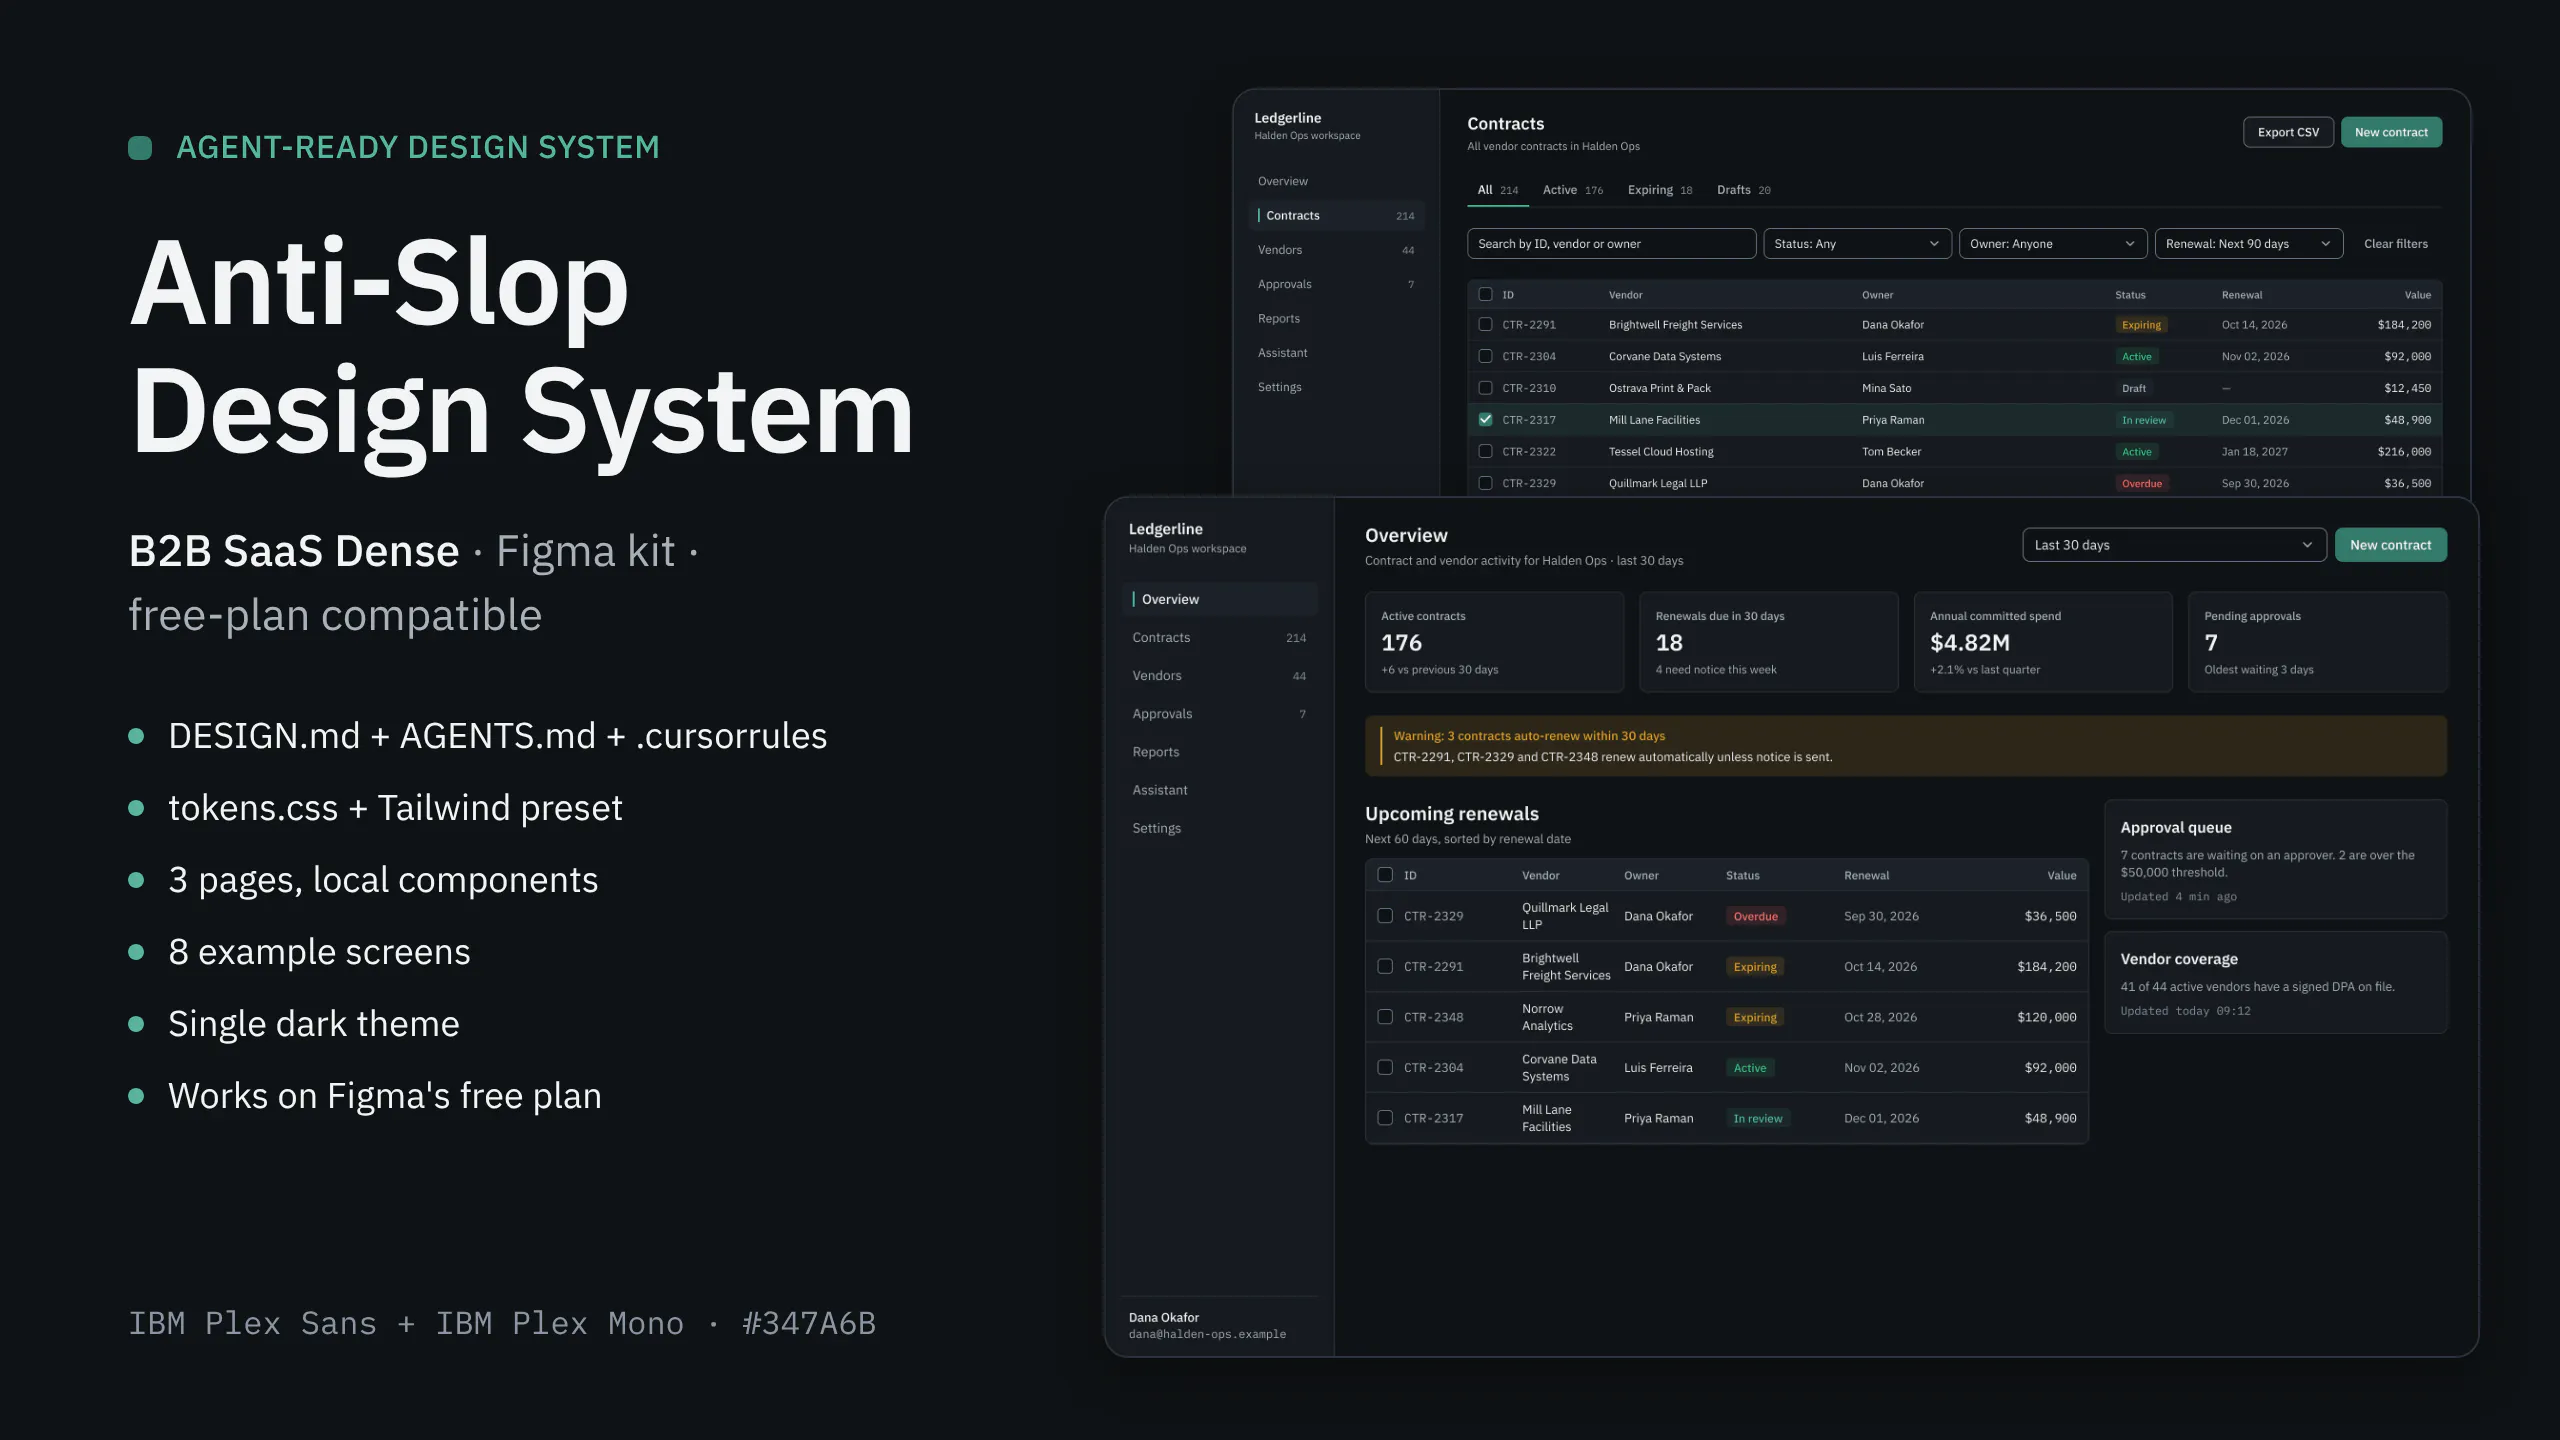
Task: Open the Expiring 18 tab
Action: click(1660, 190)
